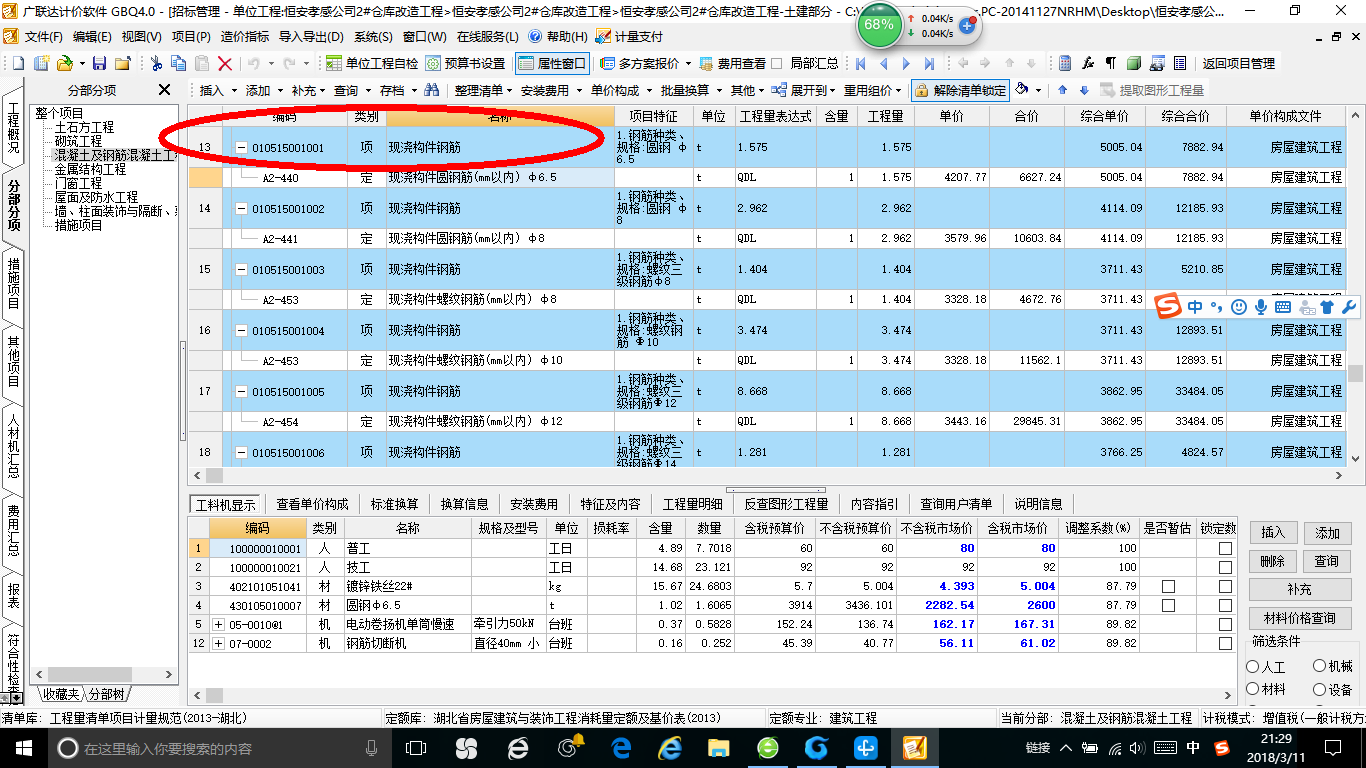The height and width of the screenshot is (768, 1366).
Task: Open the calculator icon in the toolbar
Action: (1065, 63)
